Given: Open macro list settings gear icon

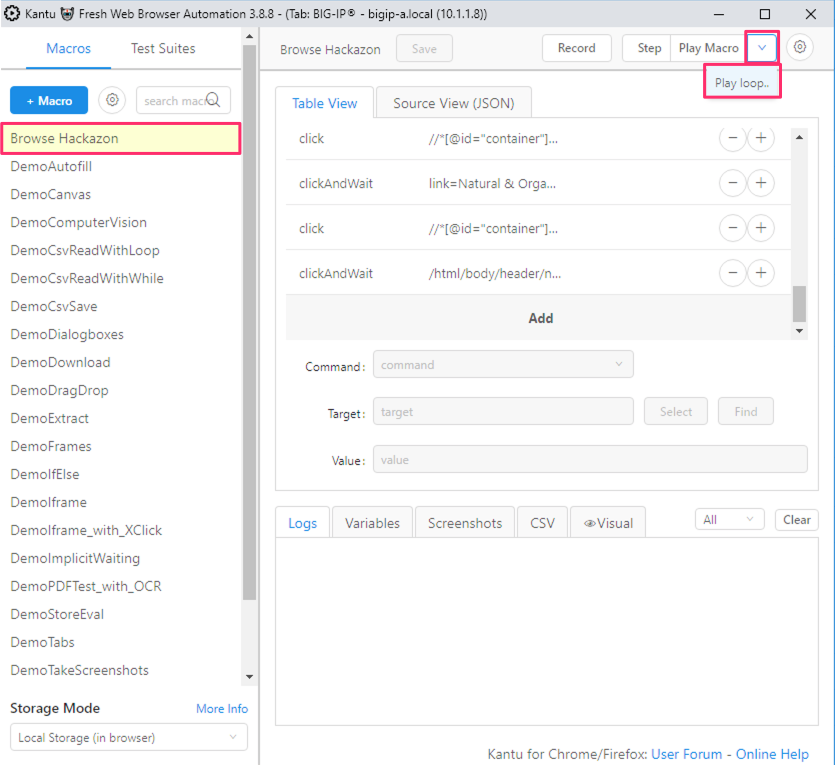Looking at the screenshot, I should coord(112,100).
